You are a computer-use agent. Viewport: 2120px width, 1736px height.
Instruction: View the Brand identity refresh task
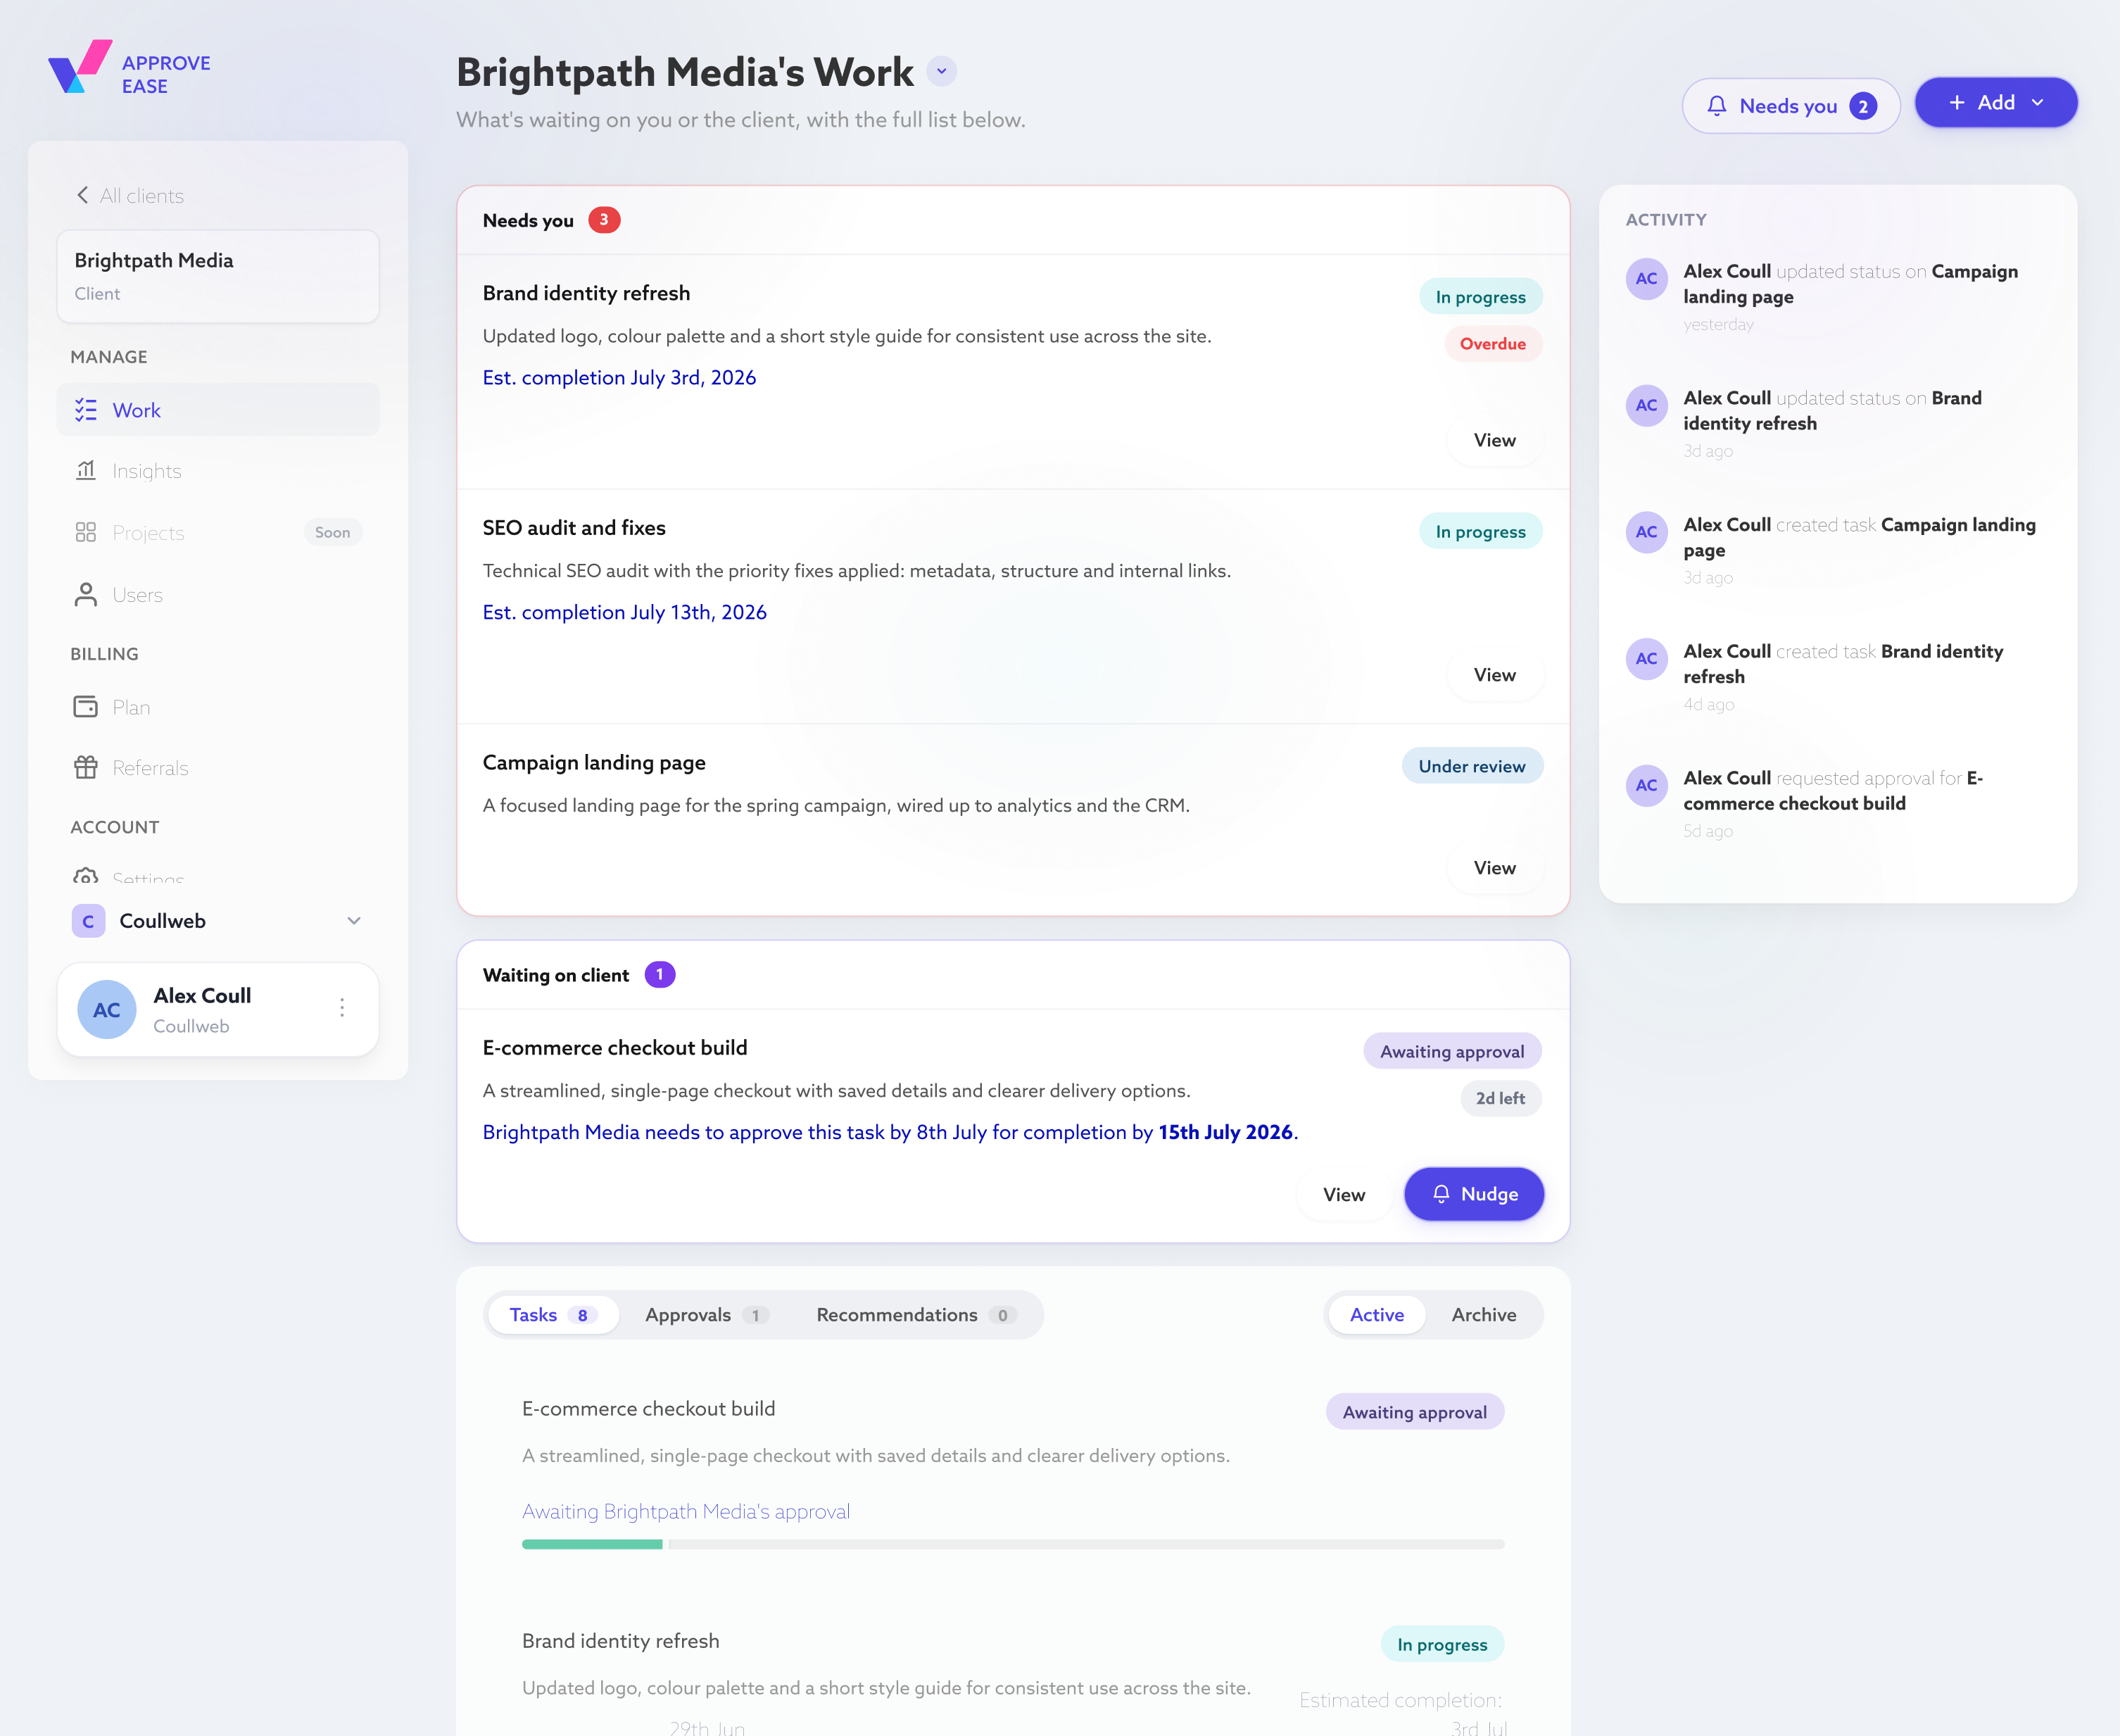pos(1495,440)
